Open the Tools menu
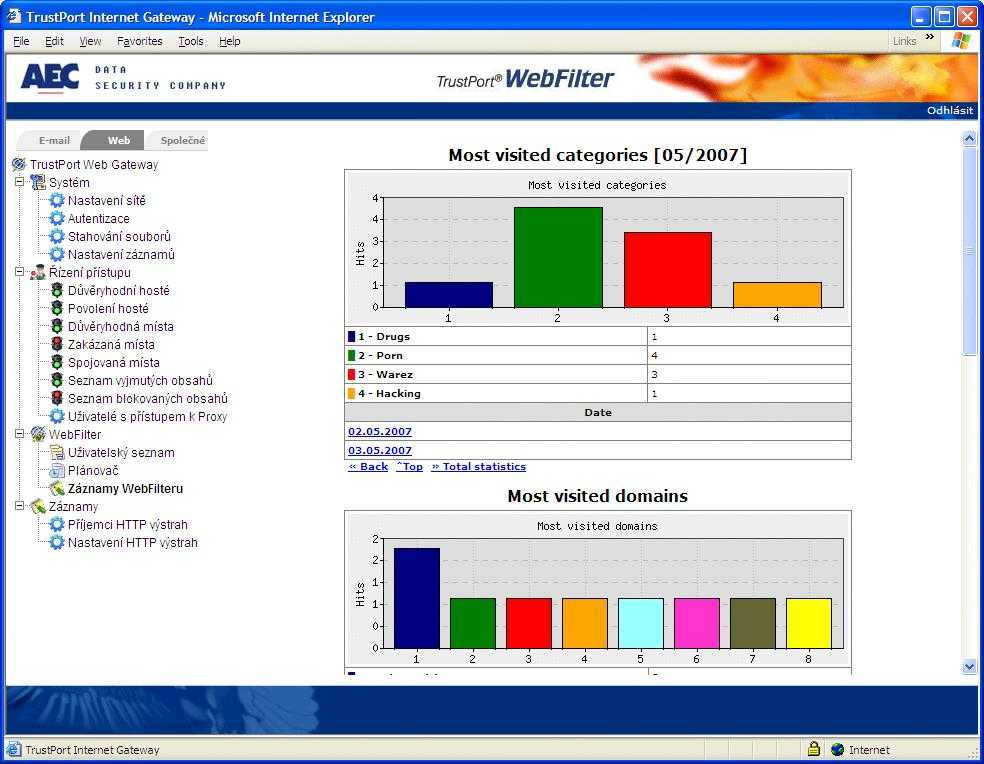The width and height of the screenshot is (984, 764). [x=191, y=41]
